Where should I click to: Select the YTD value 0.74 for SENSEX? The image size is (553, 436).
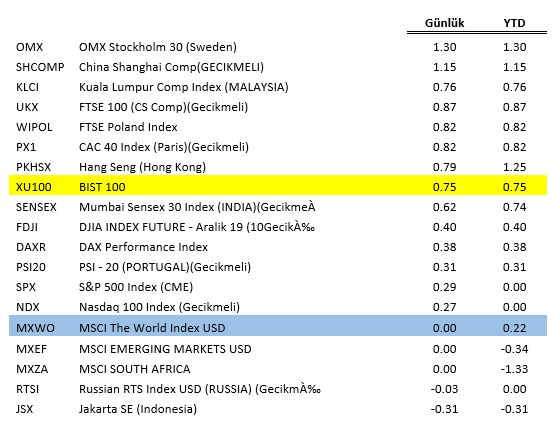(x=514, y=207)
